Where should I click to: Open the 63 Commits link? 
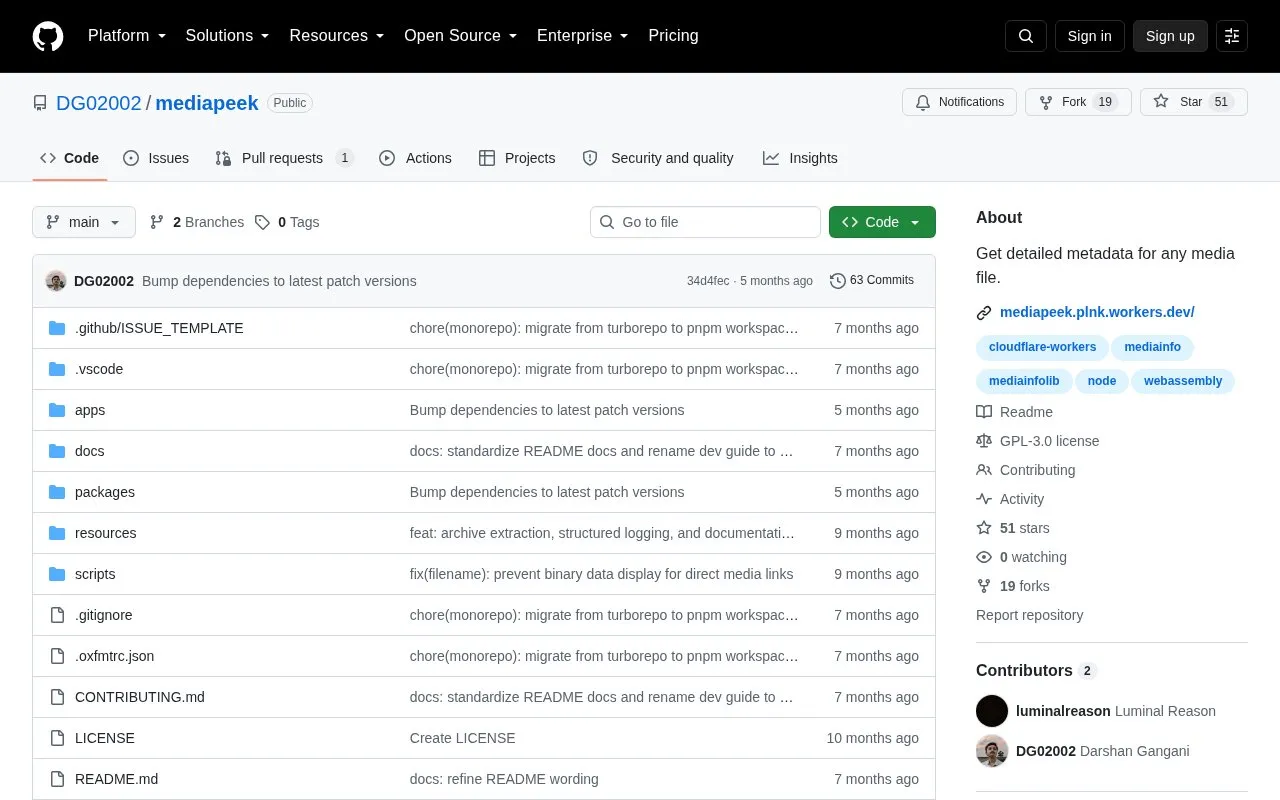(x=872, y=281)
